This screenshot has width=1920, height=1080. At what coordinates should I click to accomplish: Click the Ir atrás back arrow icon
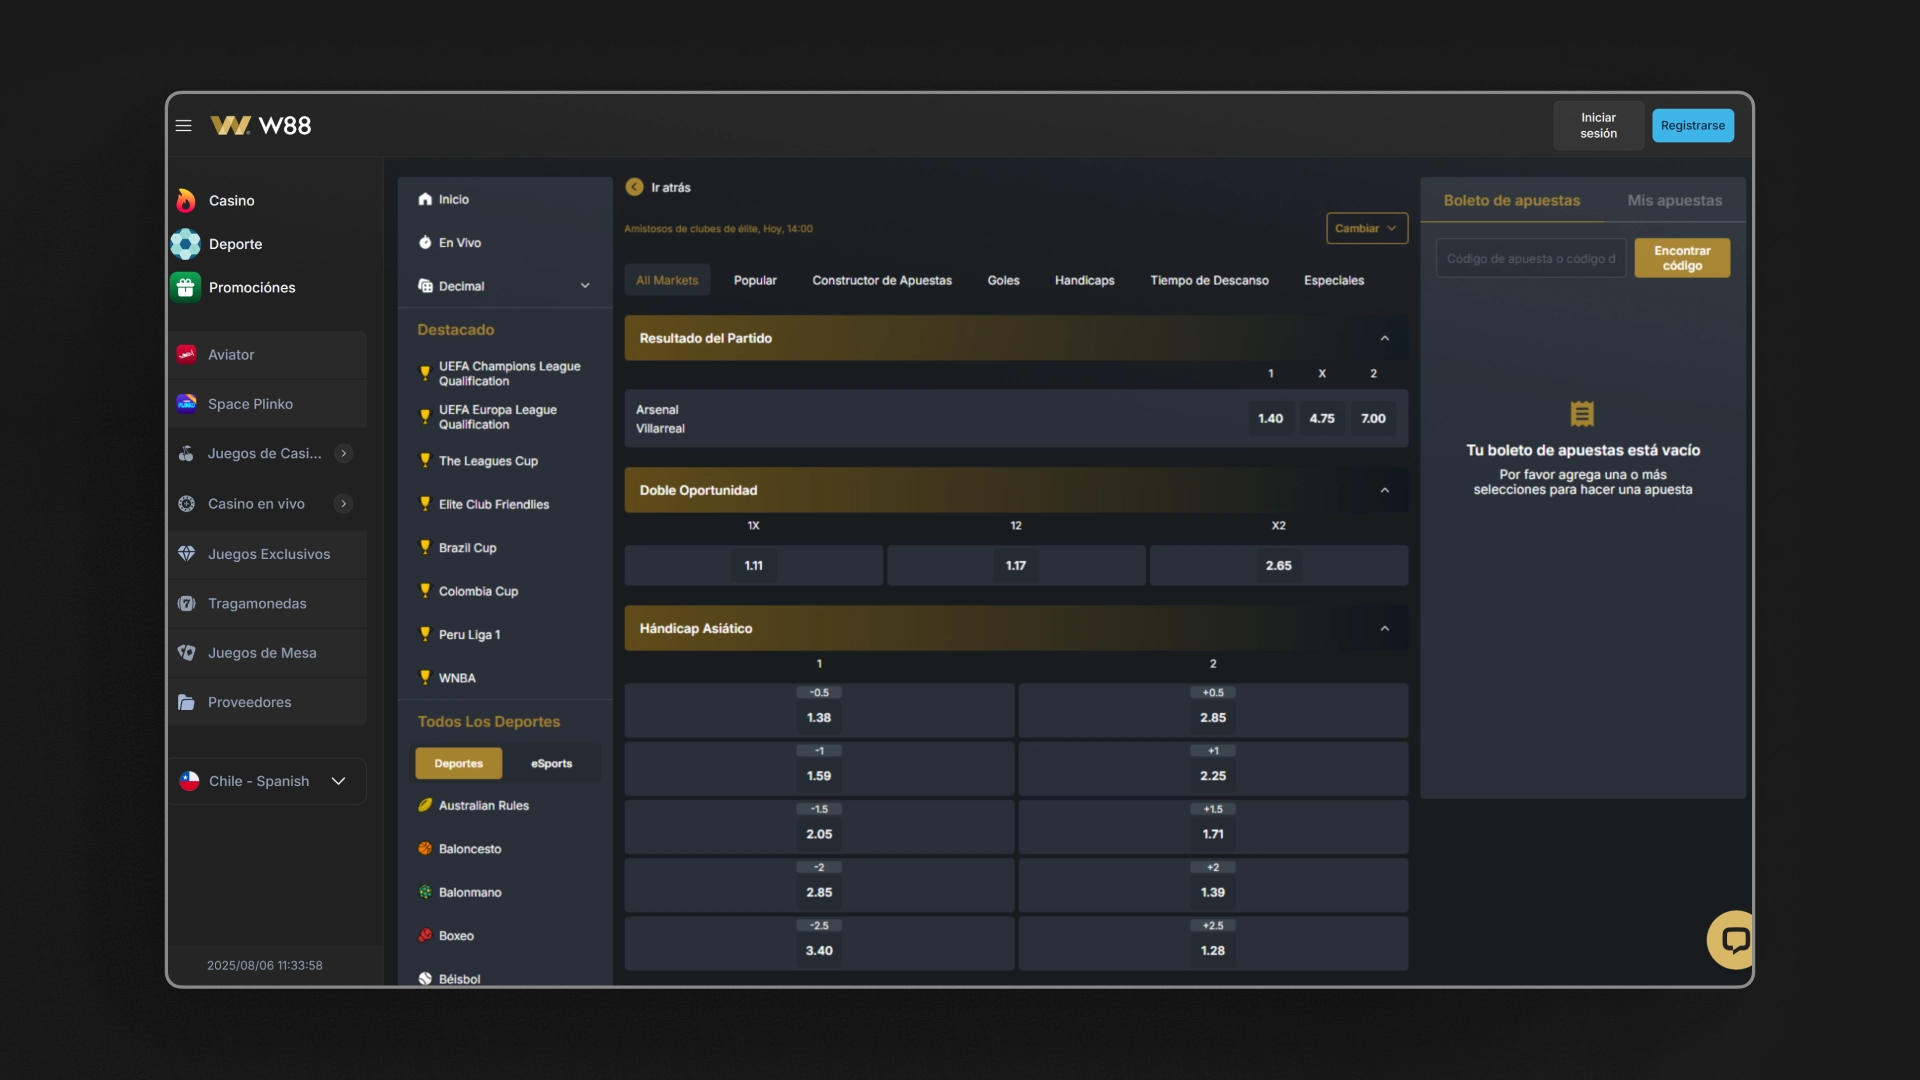pyautogui.click(x=634, y=188)
